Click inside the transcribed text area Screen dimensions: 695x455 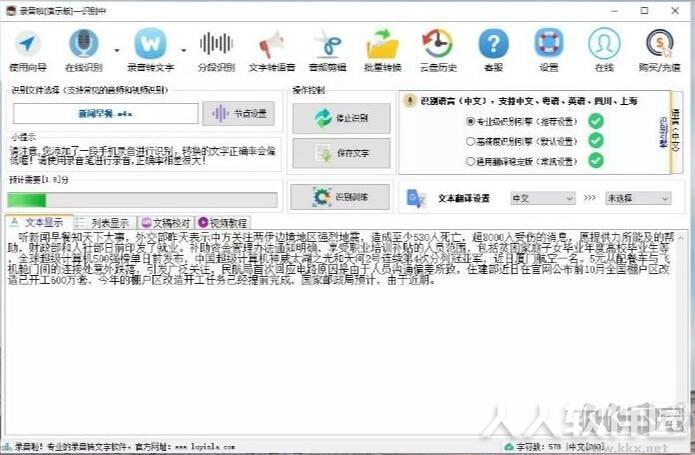pyautogui.click(x=340, y=332)
